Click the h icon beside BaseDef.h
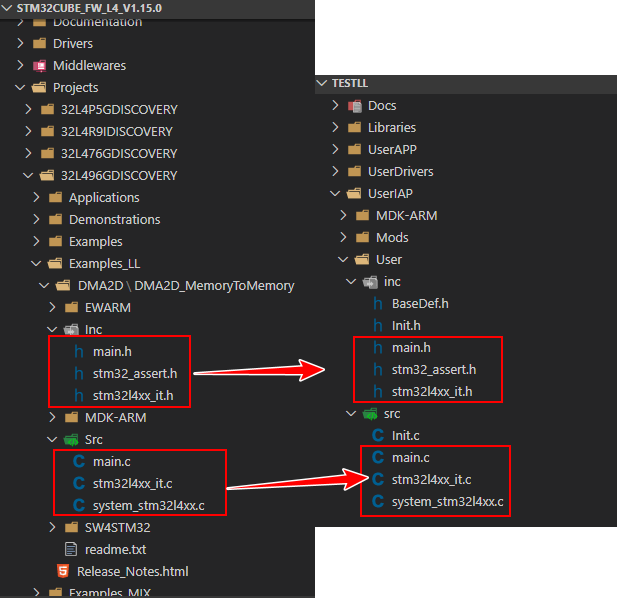617x598 pixels. [x=378, y=304]
